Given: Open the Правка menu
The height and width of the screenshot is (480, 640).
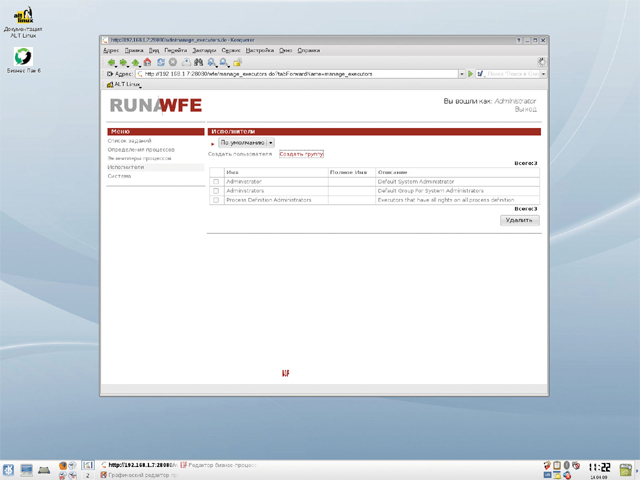Looking at the screenshot, I should 134,50.
